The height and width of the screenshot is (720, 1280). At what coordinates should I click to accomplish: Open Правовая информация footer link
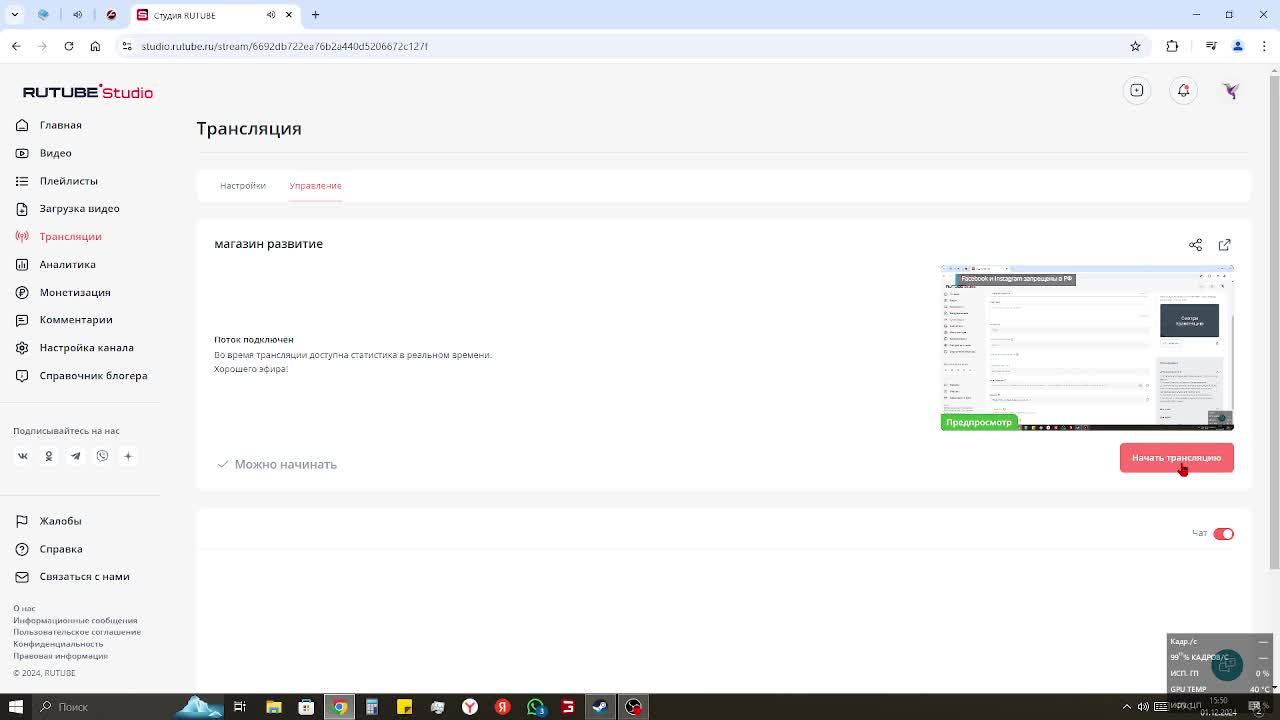tap(60, 656)
